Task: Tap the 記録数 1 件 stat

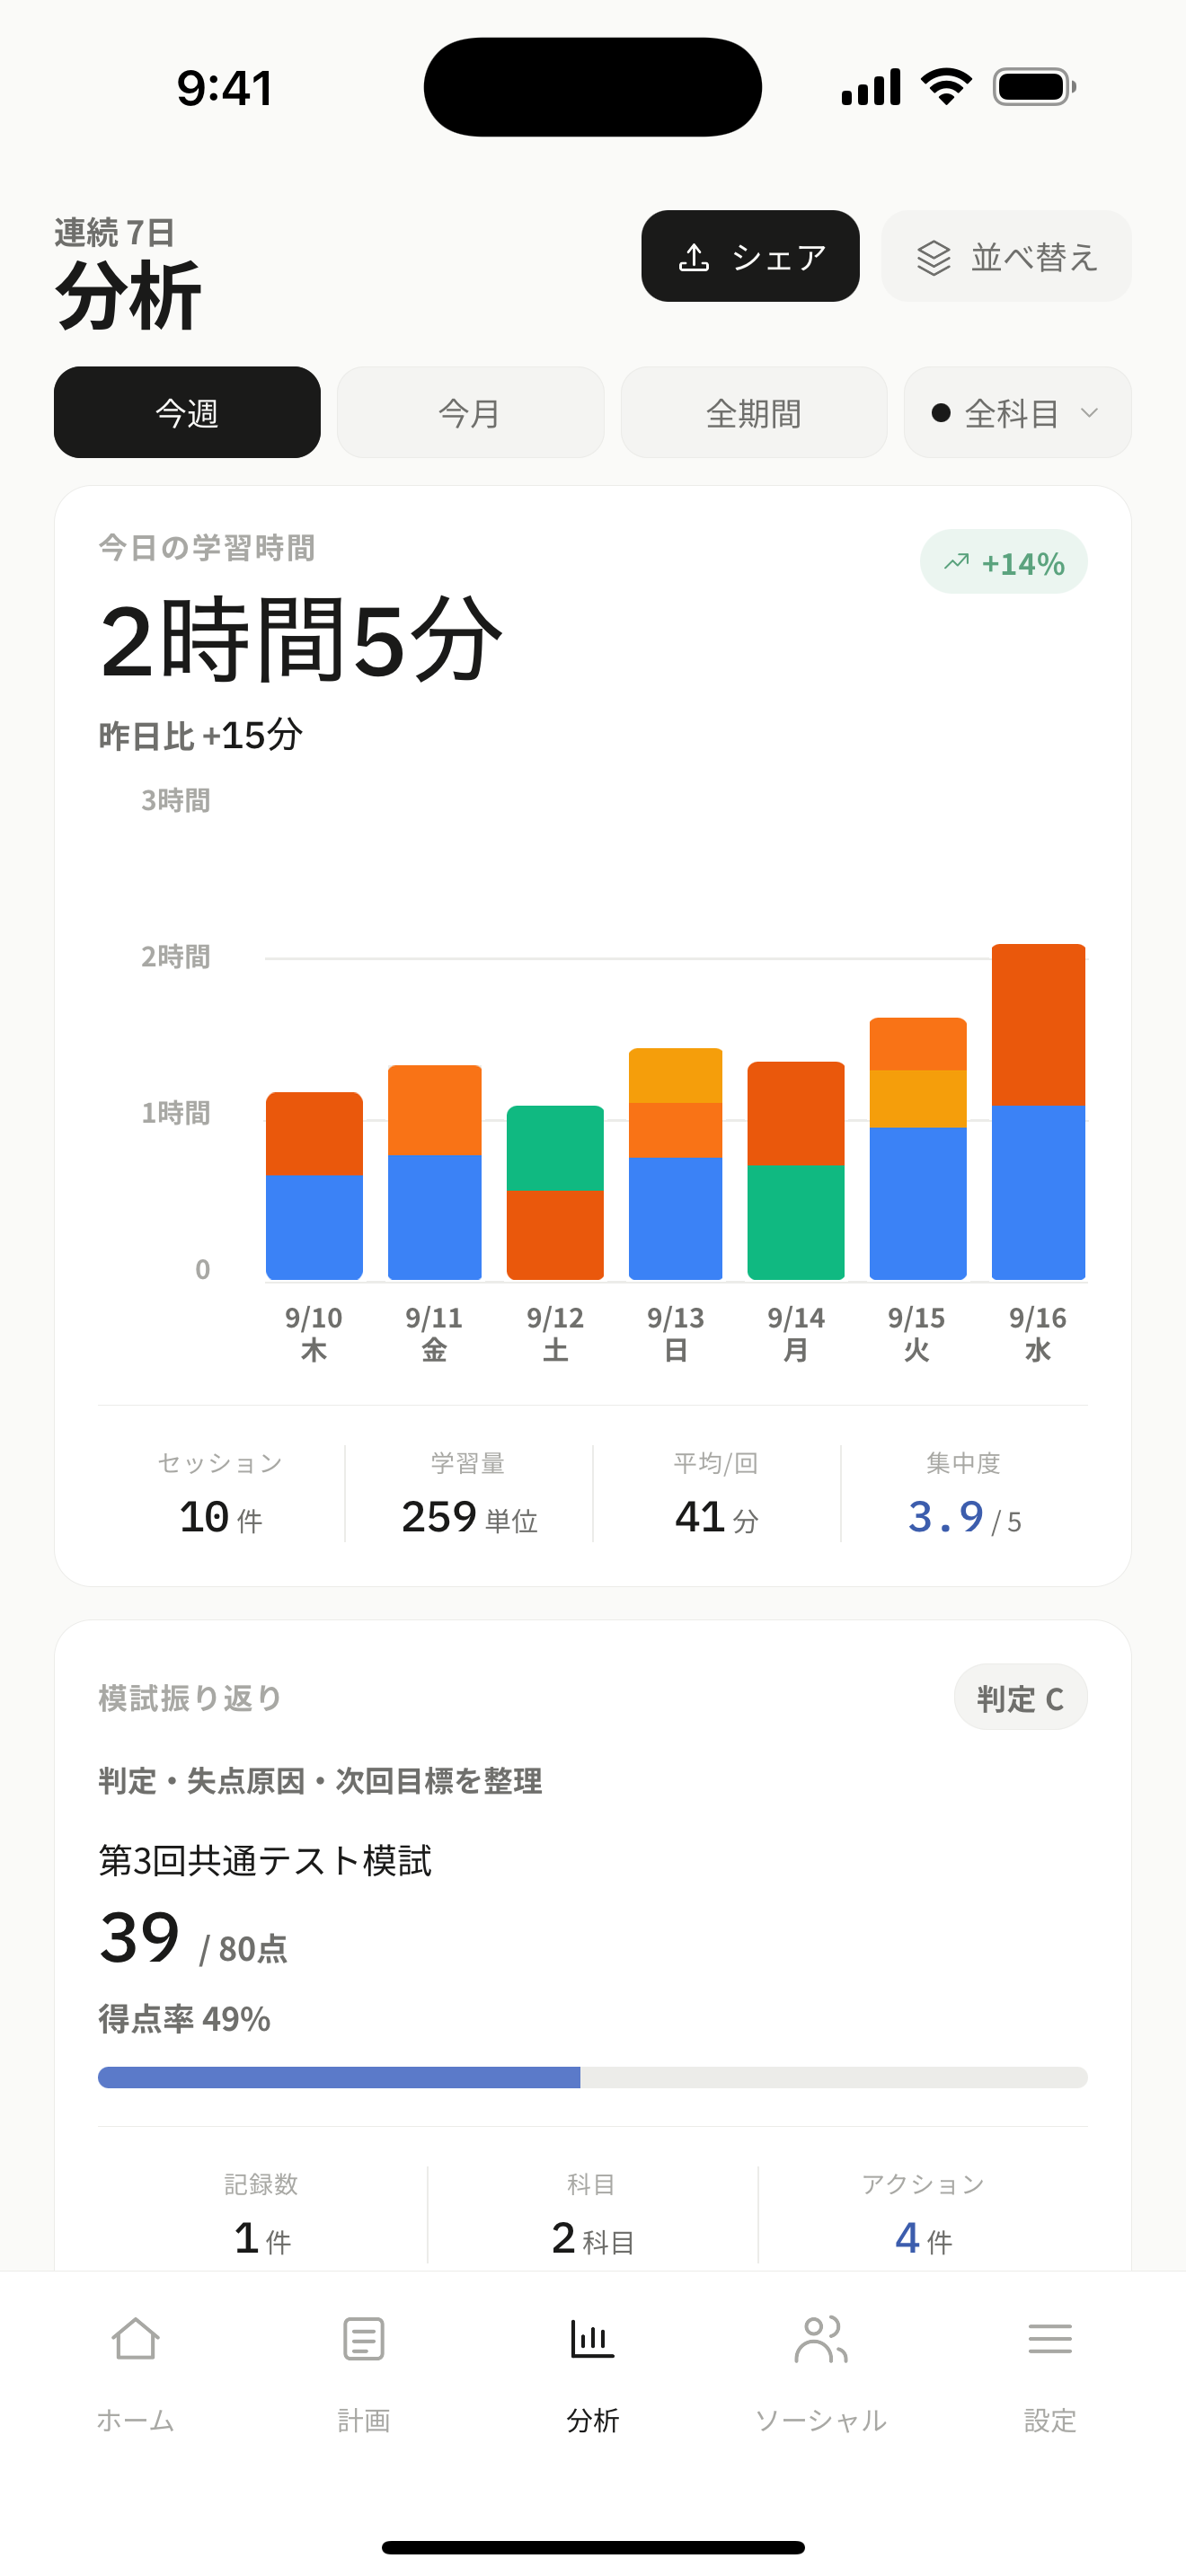Action: click(262, 2215)
